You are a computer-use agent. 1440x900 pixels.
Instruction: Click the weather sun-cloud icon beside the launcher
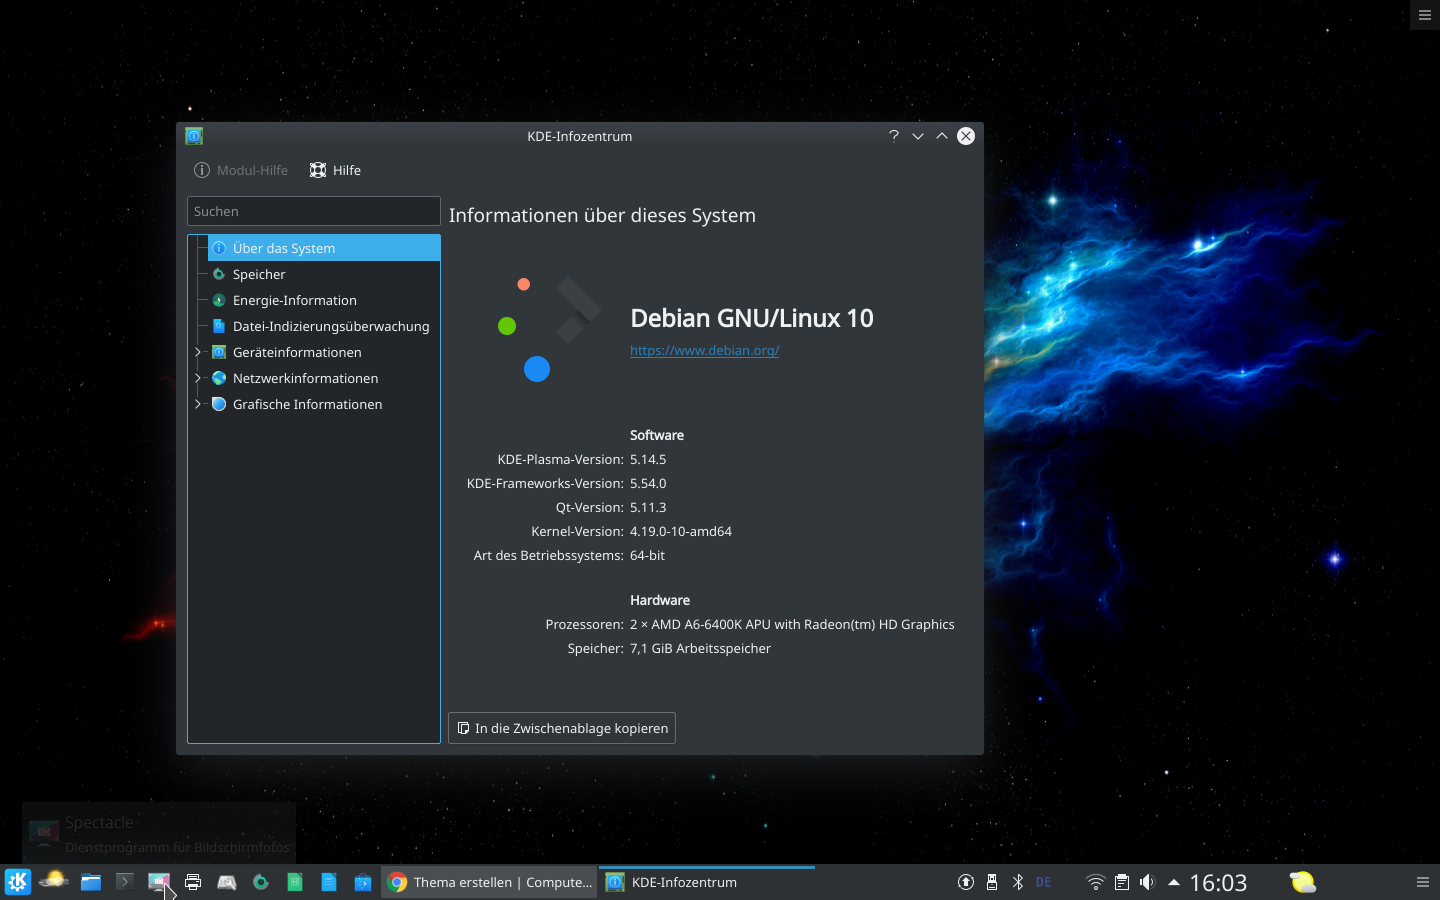pos(54,881)
